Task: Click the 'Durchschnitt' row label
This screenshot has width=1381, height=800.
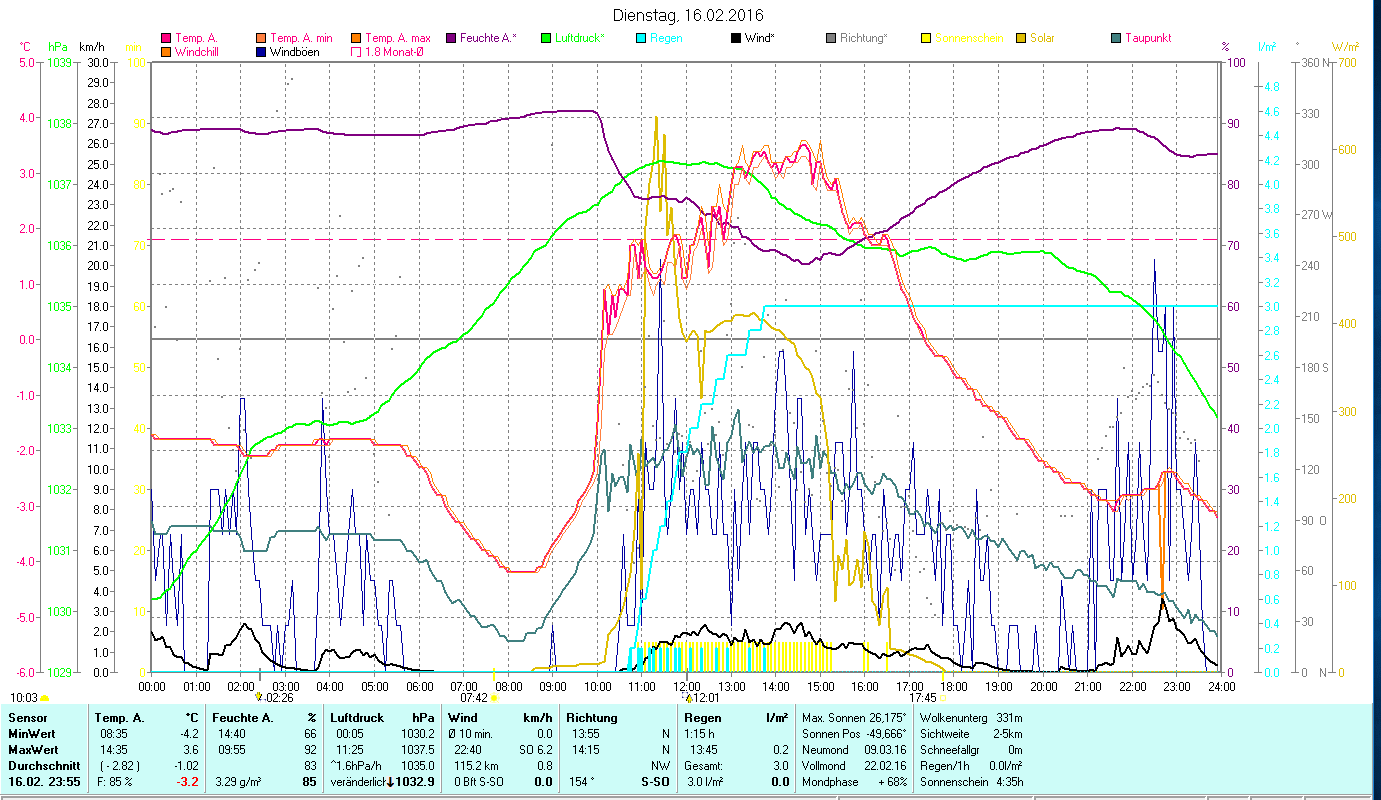Action: [x=42, y=766]
